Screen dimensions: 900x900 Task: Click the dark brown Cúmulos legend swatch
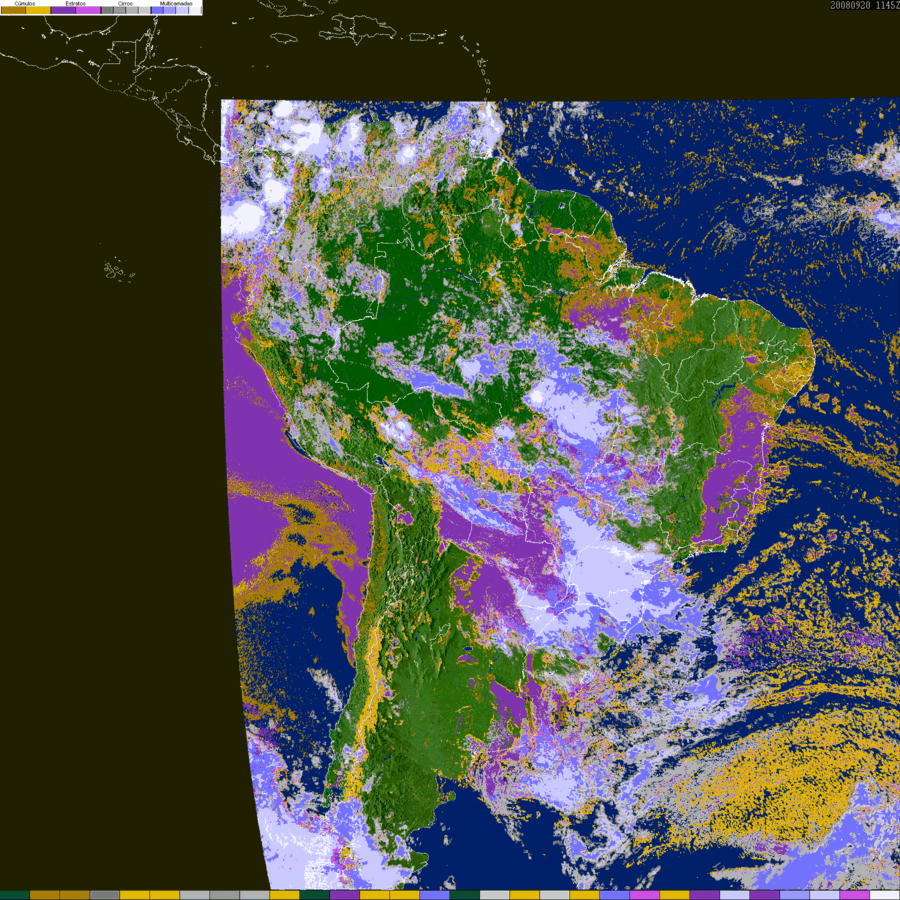[x=13, y=10]
